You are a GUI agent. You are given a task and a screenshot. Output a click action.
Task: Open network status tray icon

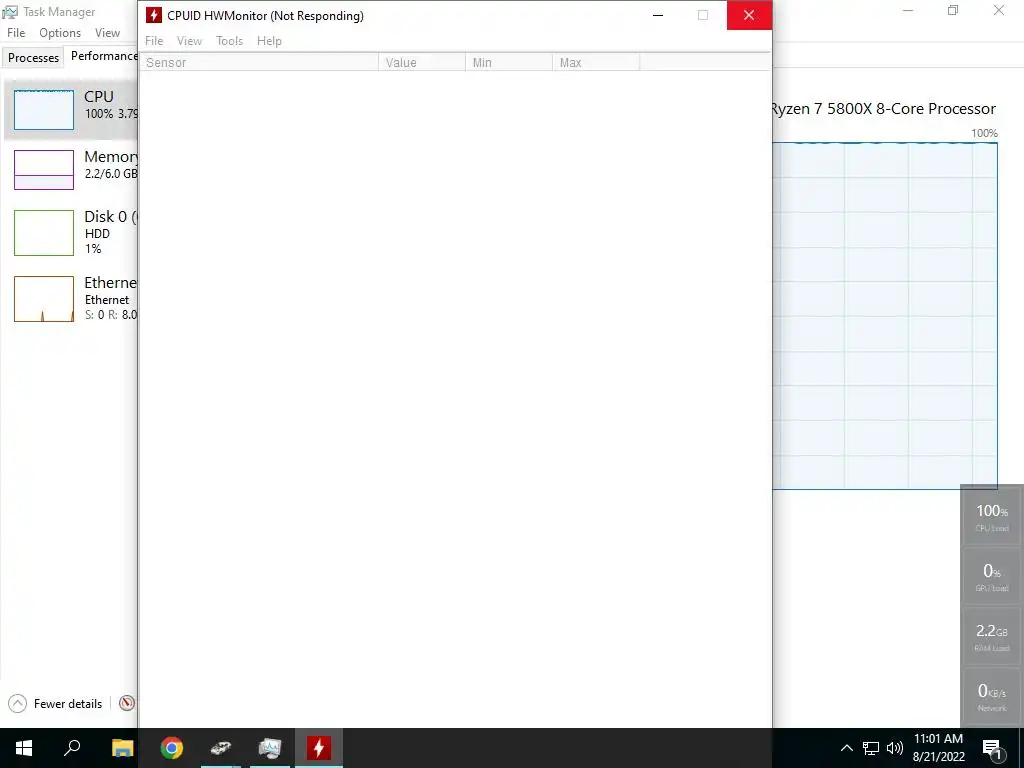(x=871, y=748)
